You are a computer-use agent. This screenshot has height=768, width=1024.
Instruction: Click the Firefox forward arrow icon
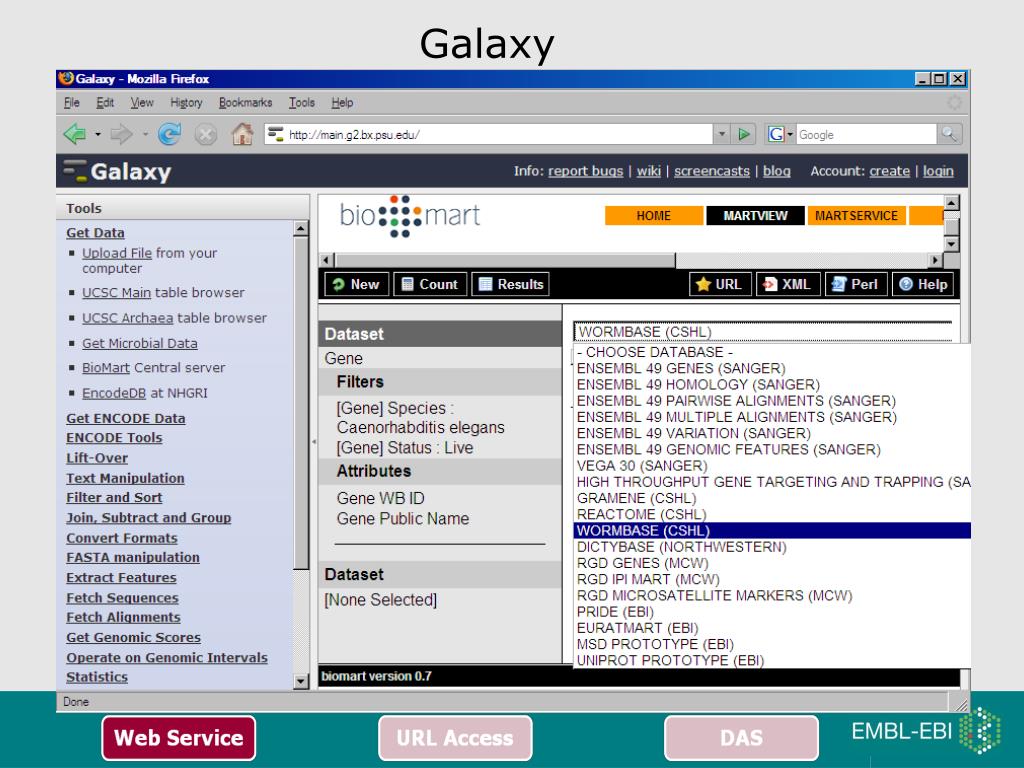(121, 135)
